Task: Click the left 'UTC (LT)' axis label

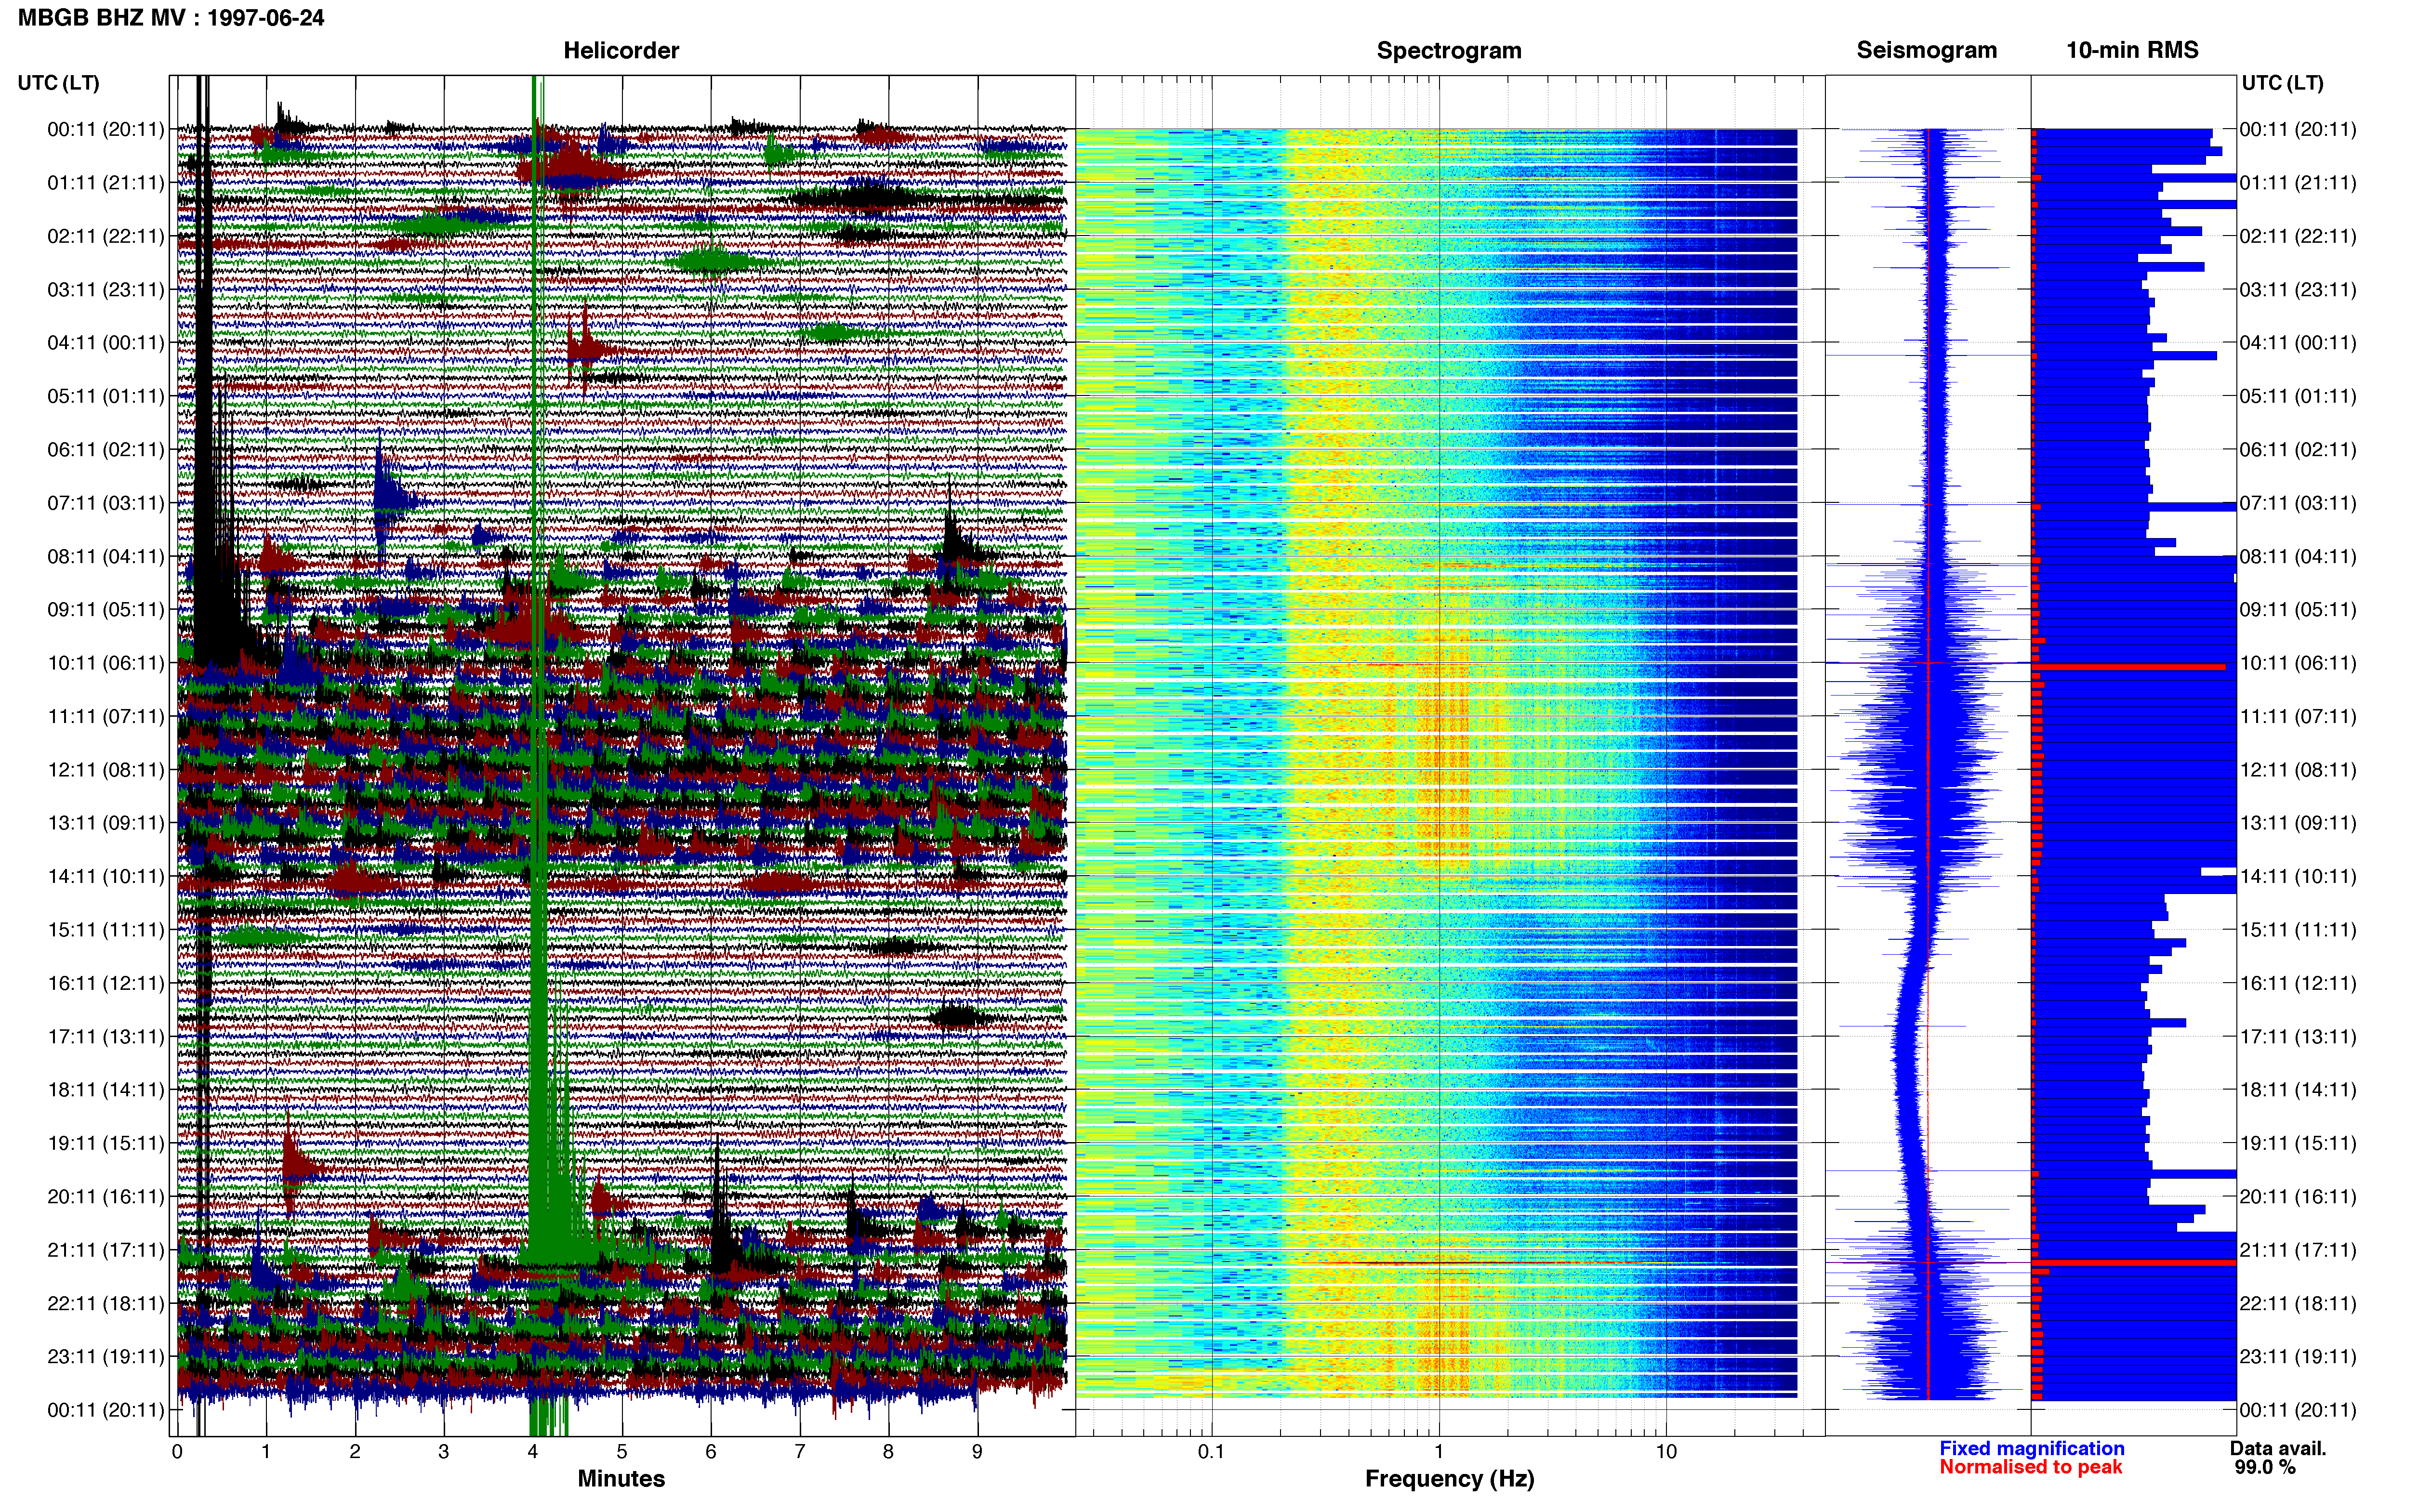Action: pyautogui.click(x=59, y=83)
